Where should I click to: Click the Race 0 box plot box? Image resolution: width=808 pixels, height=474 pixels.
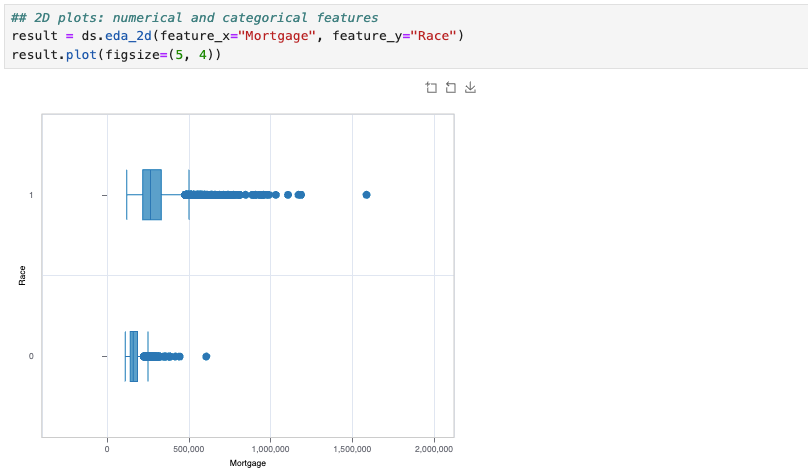pos(133,357)
